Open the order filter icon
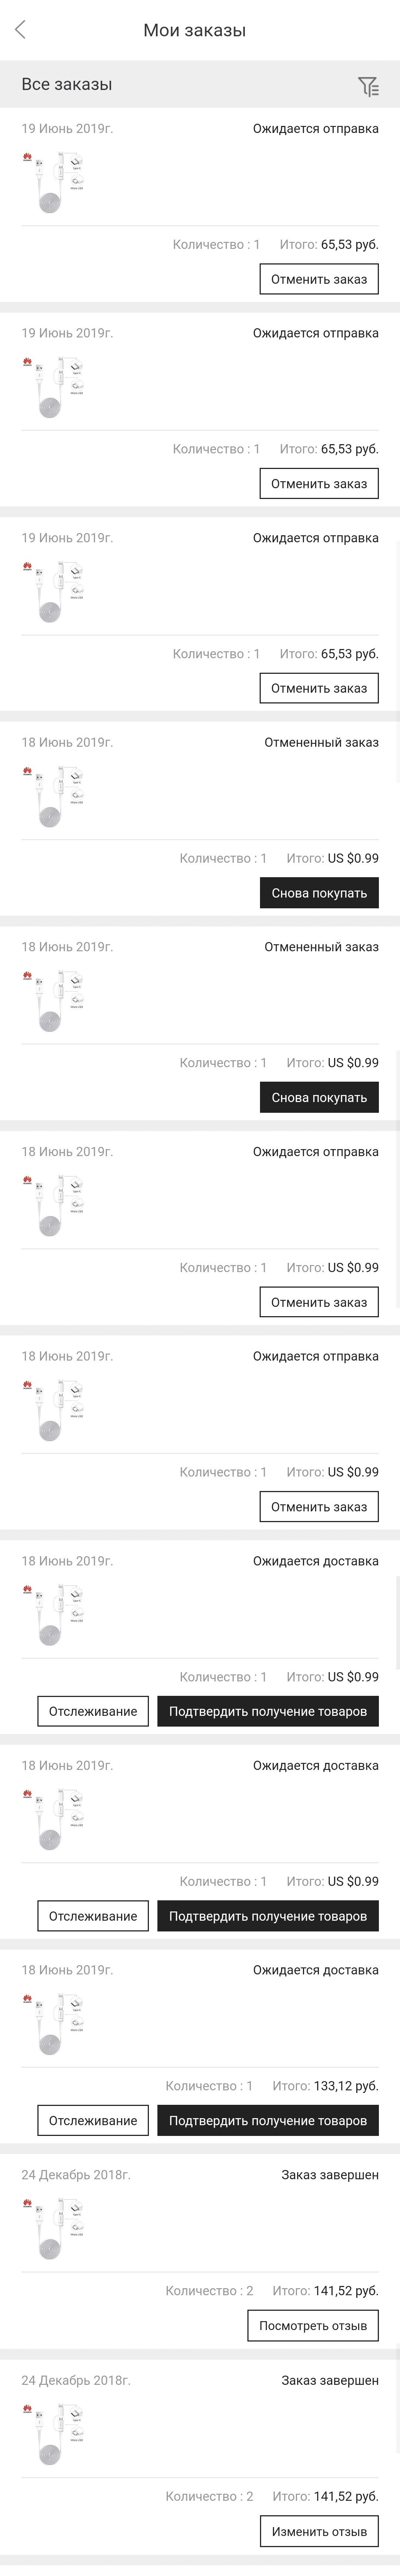The width and height of the screenshot is (400, 2576). pyautogui.click(x=368, y=87)
